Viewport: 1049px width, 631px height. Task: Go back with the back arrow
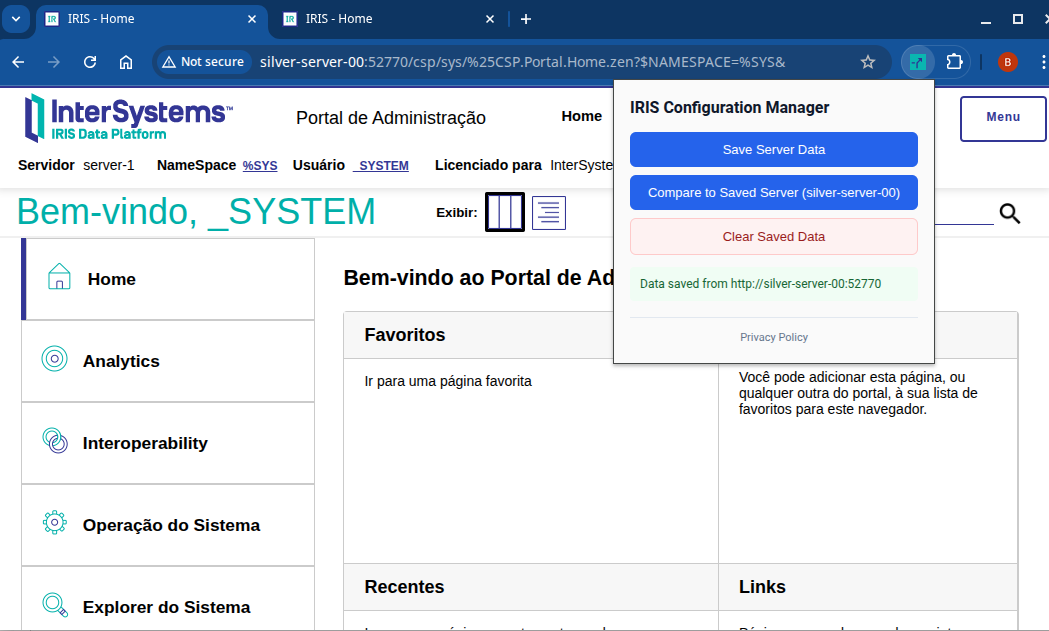pos(18,62)
